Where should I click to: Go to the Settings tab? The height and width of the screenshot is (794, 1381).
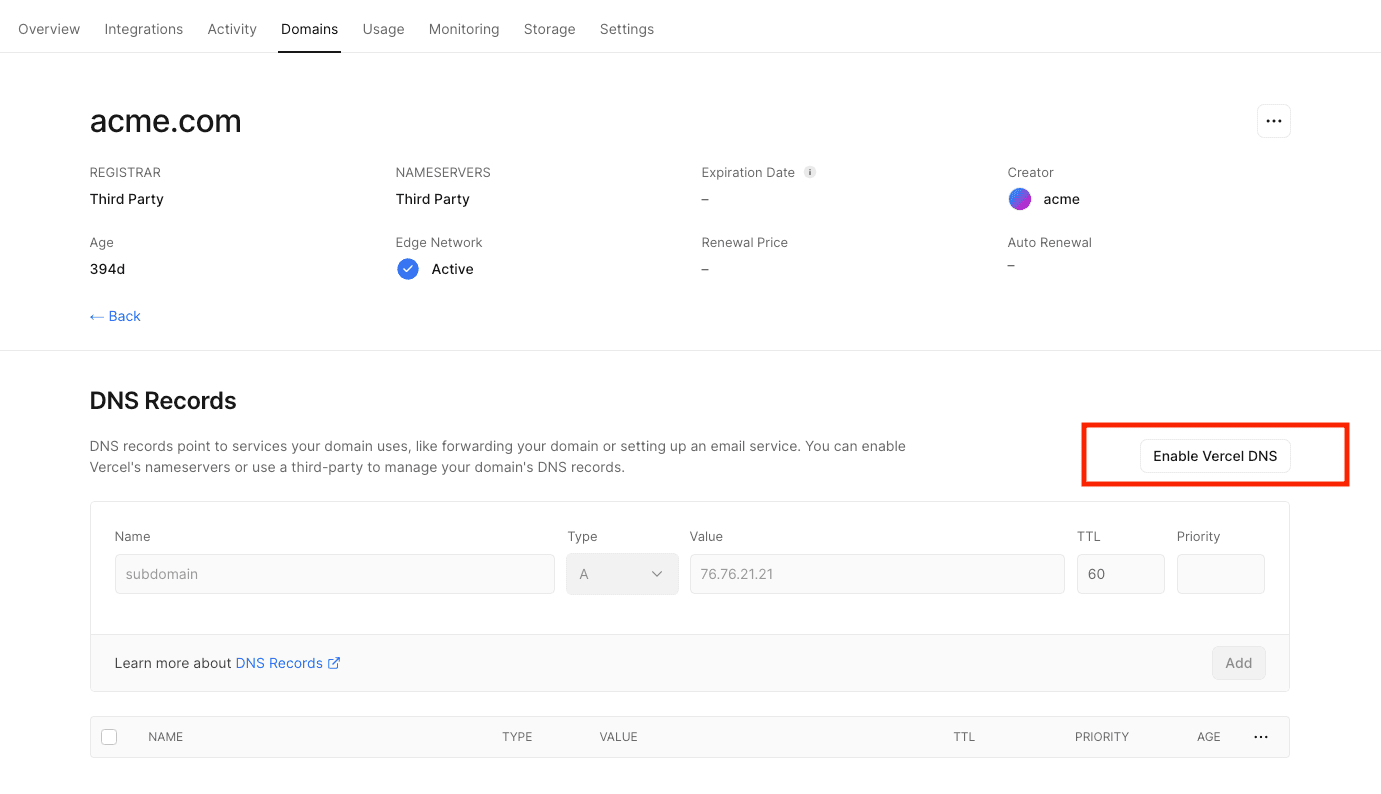click(627, 29)
